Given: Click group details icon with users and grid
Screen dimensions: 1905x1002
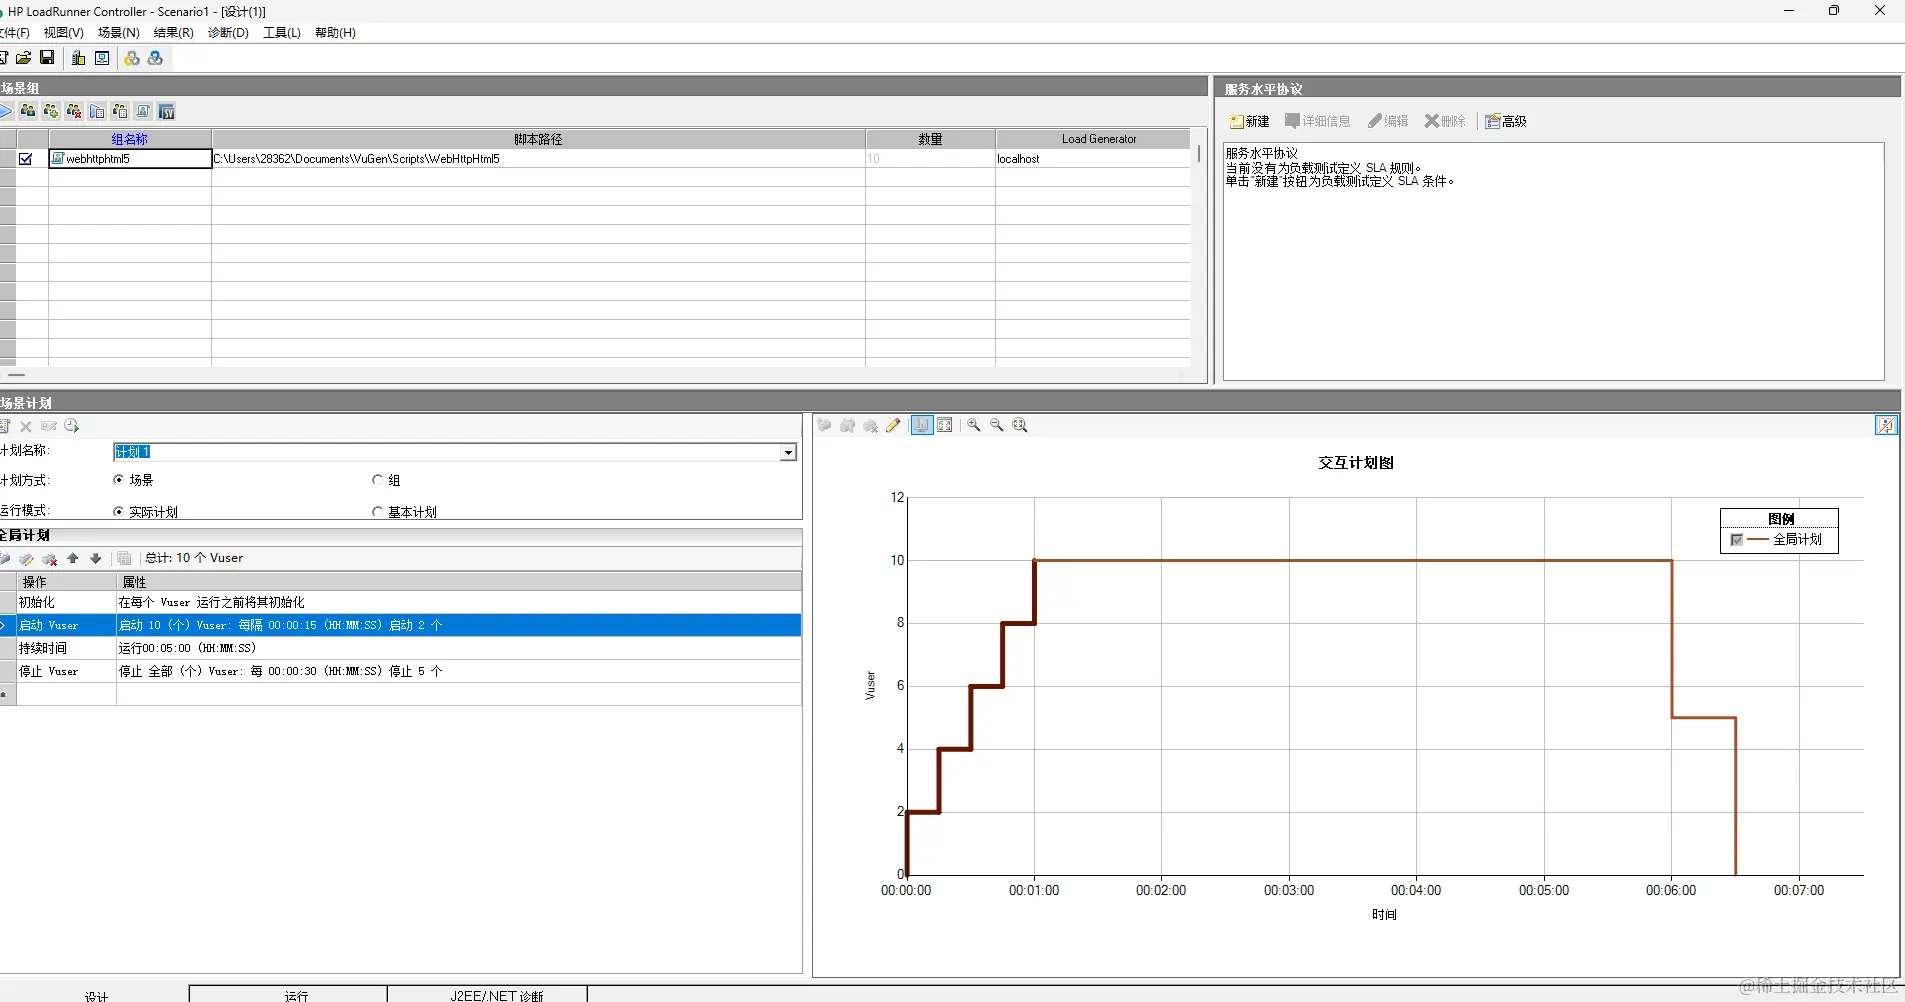Looking at the screenshot, I should (x=120, y=111).
